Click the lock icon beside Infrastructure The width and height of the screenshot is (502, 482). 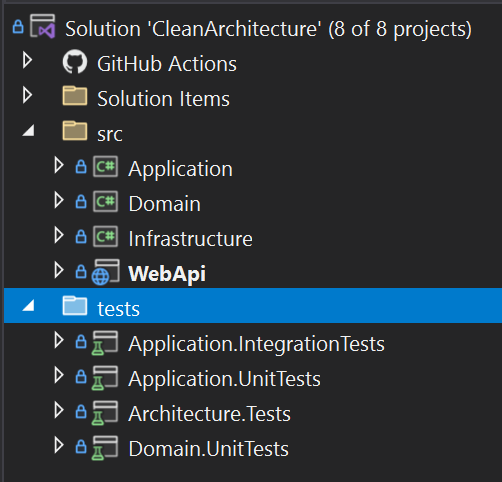click(81, 236)
